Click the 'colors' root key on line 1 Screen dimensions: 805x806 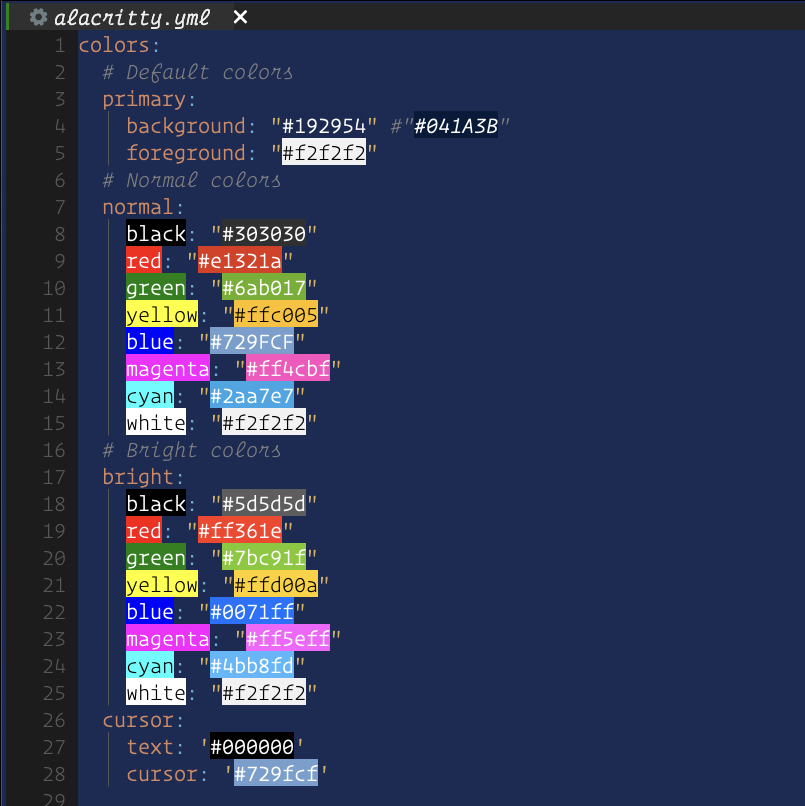(113, 45)
